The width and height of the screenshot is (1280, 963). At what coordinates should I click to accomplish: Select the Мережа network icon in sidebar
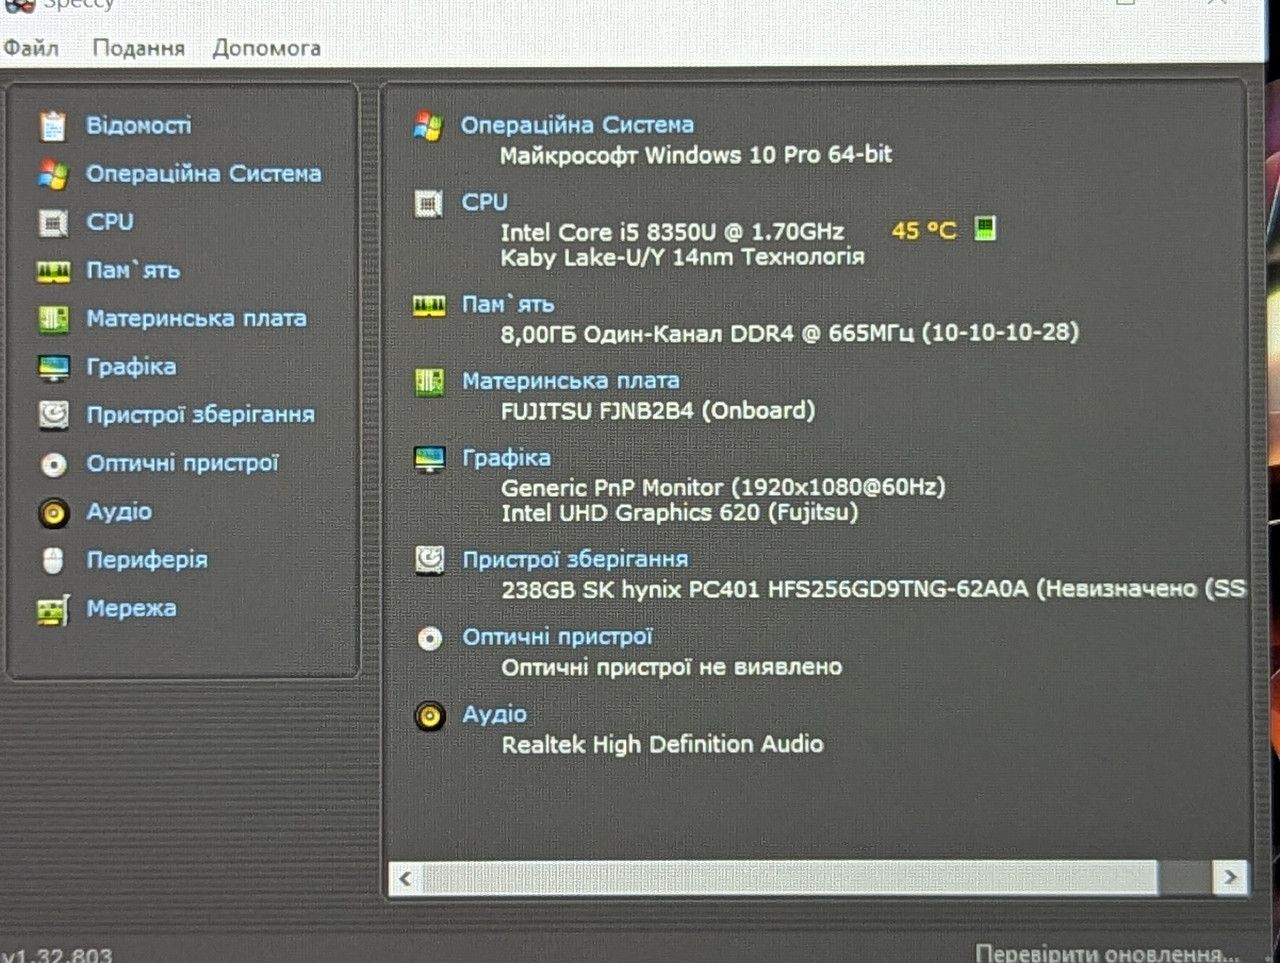click(53, 609)
